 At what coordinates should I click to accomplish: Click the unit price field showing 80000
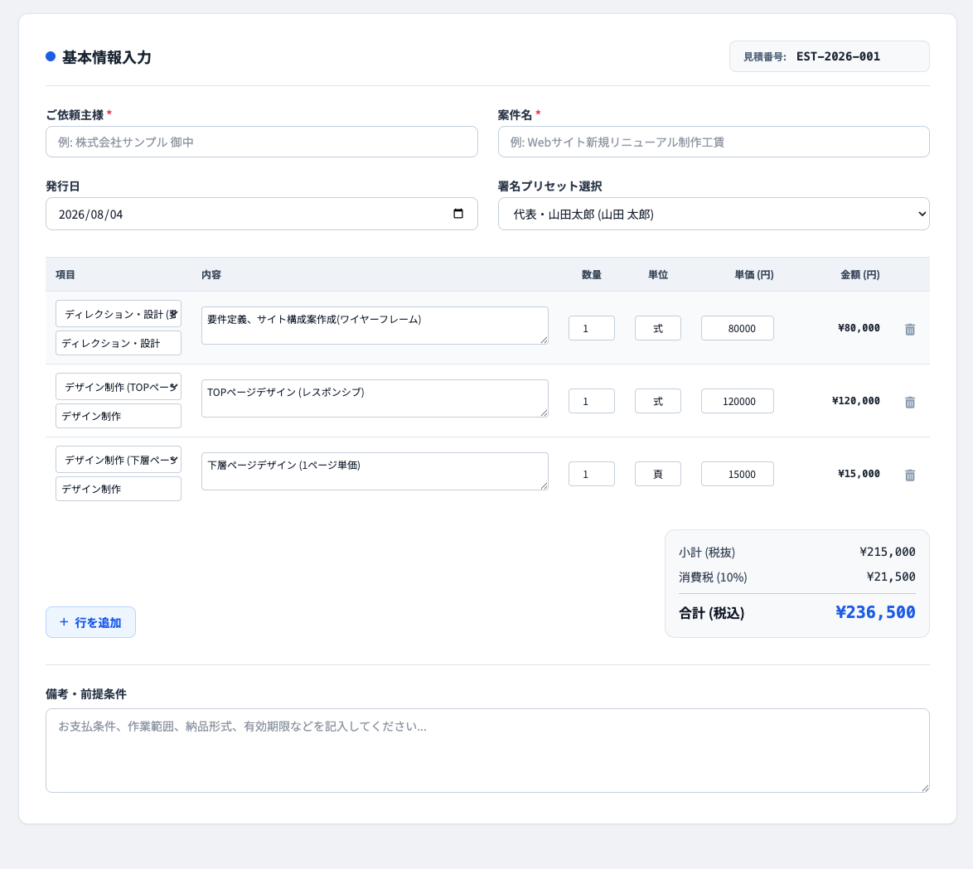pyautogui.click(x=737, y=328)
